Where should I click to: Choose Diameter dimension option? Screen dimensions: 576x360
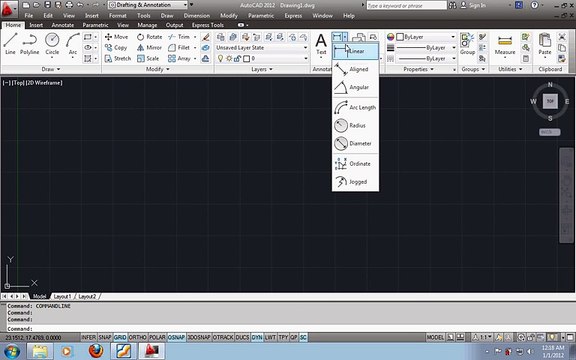coord(355,143)
